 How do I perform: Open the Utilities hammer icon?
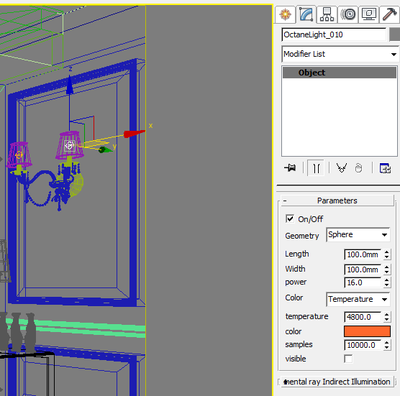(x=389, y=14)
